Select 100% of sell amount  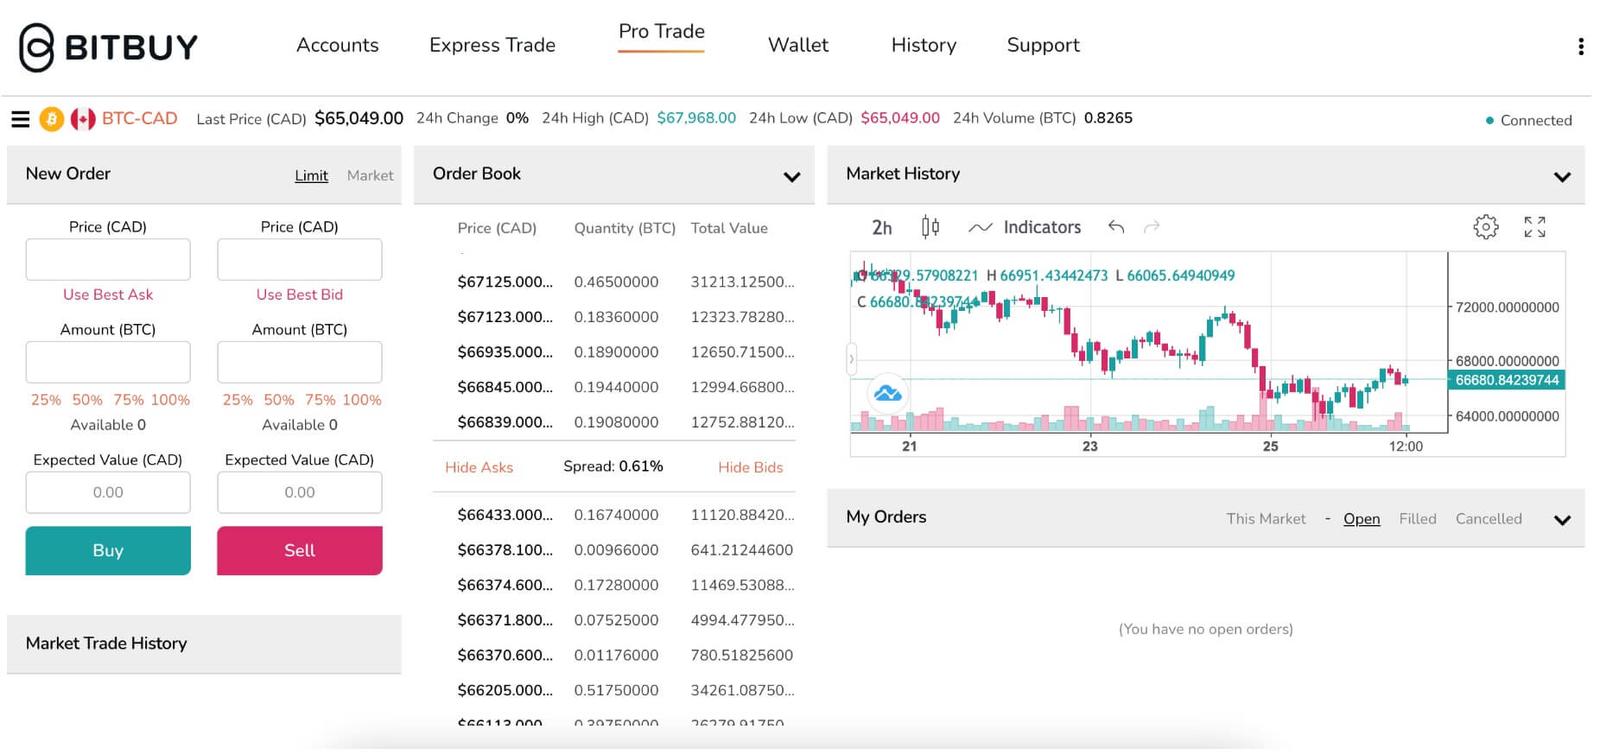click(x=362, y=399)
